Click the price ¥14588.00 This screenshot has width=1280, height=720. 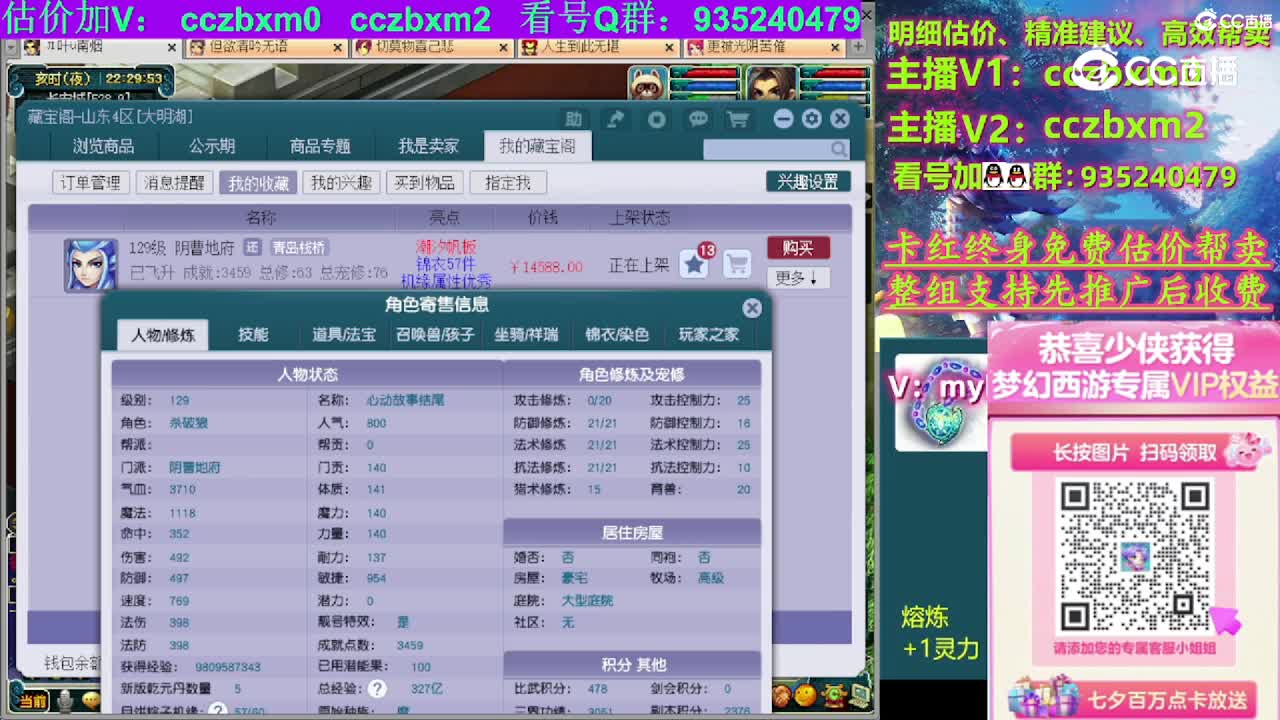click(x=546, y=267)
